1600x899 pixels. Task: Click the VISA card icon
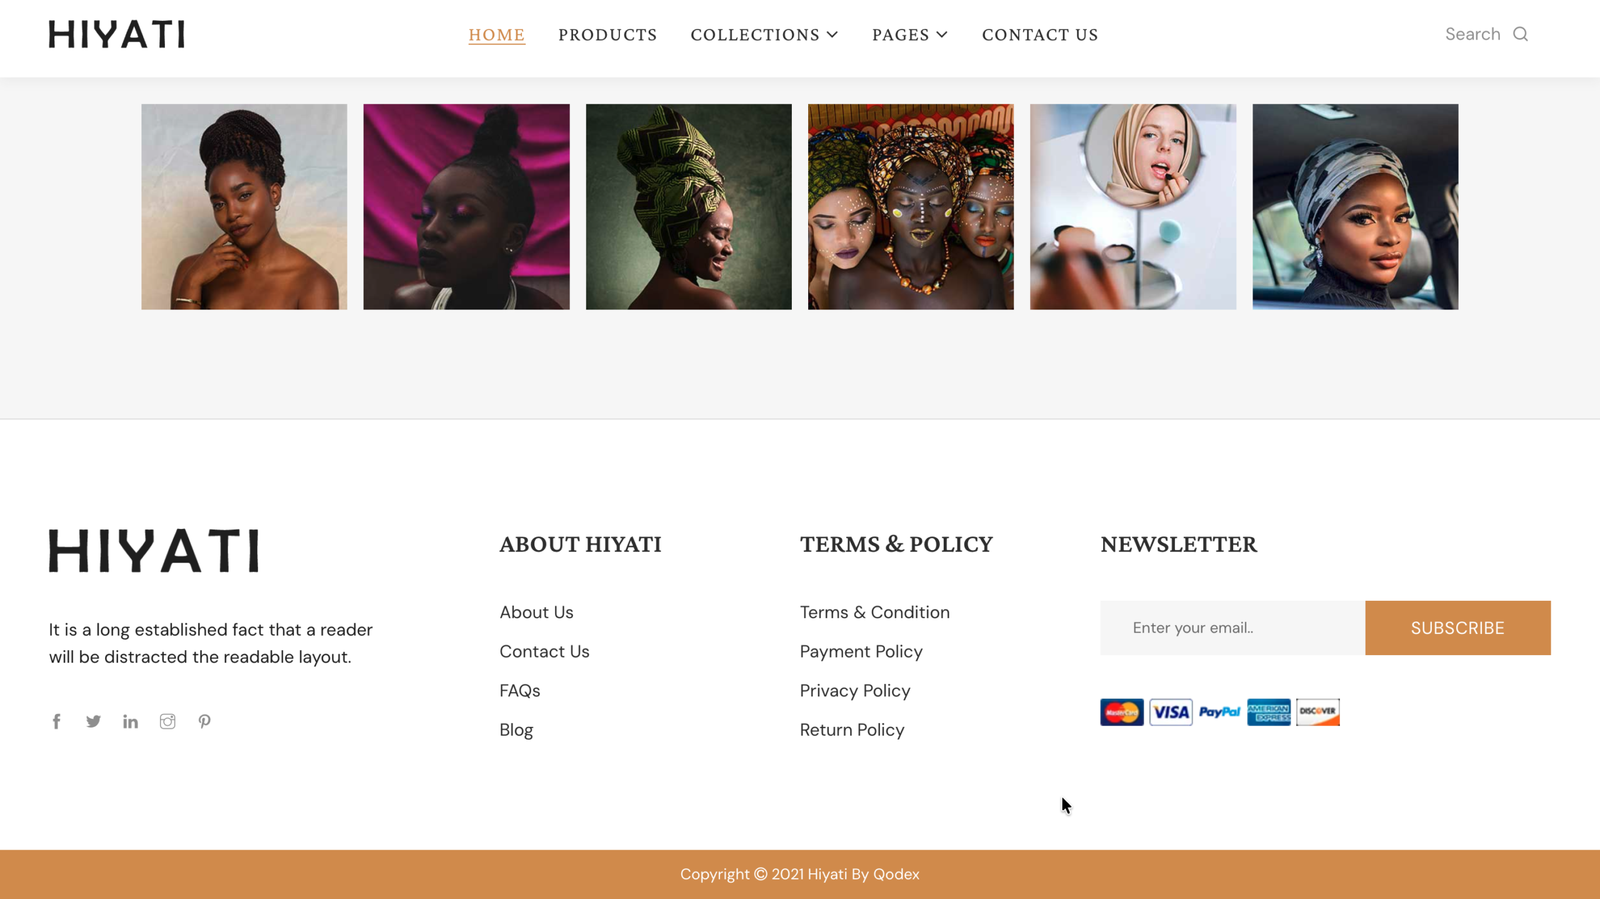click(1170, 712)
